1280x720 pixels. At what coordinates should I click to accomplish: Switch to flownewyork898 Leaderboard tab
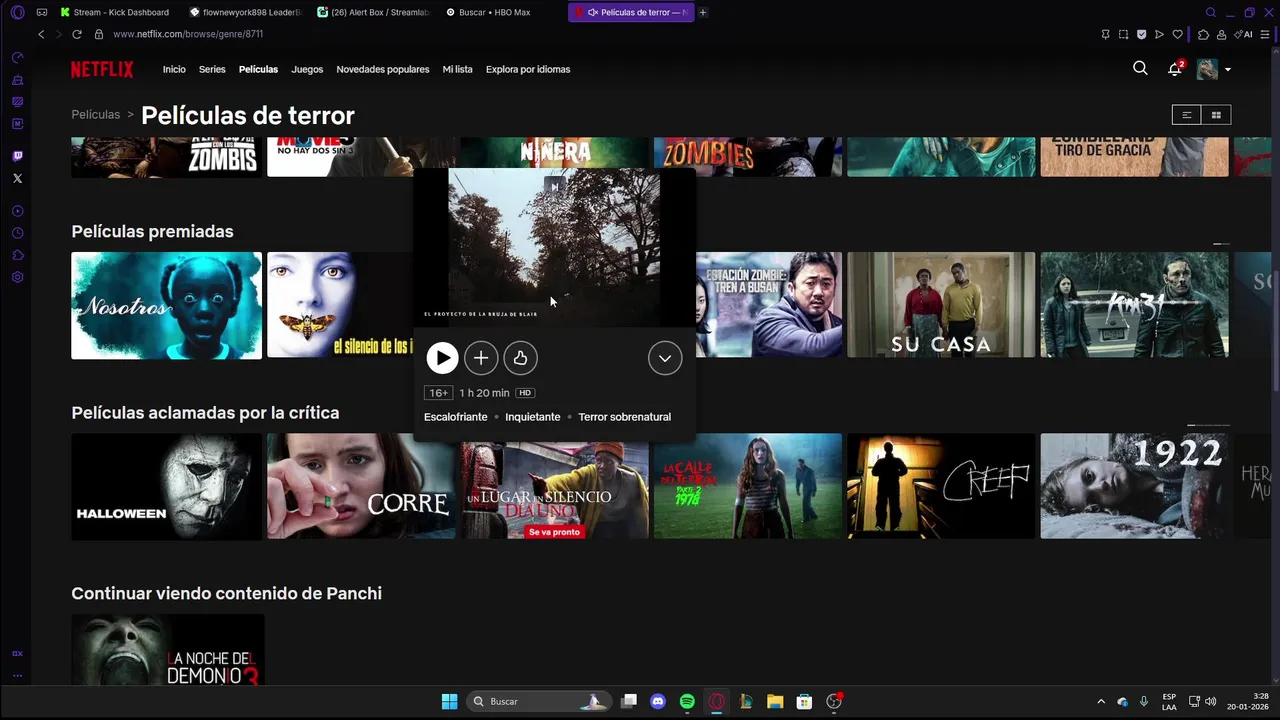click(245, 12)
